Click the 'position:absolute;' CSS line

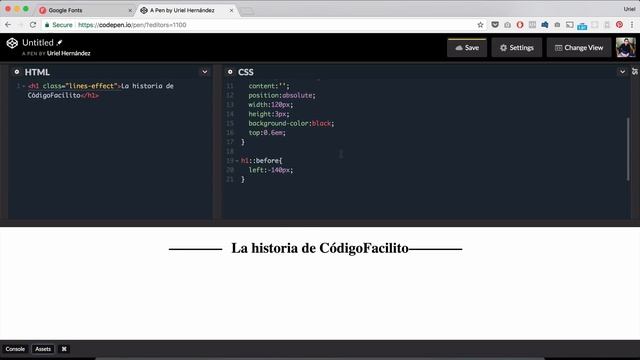click(x=282, y=96)
